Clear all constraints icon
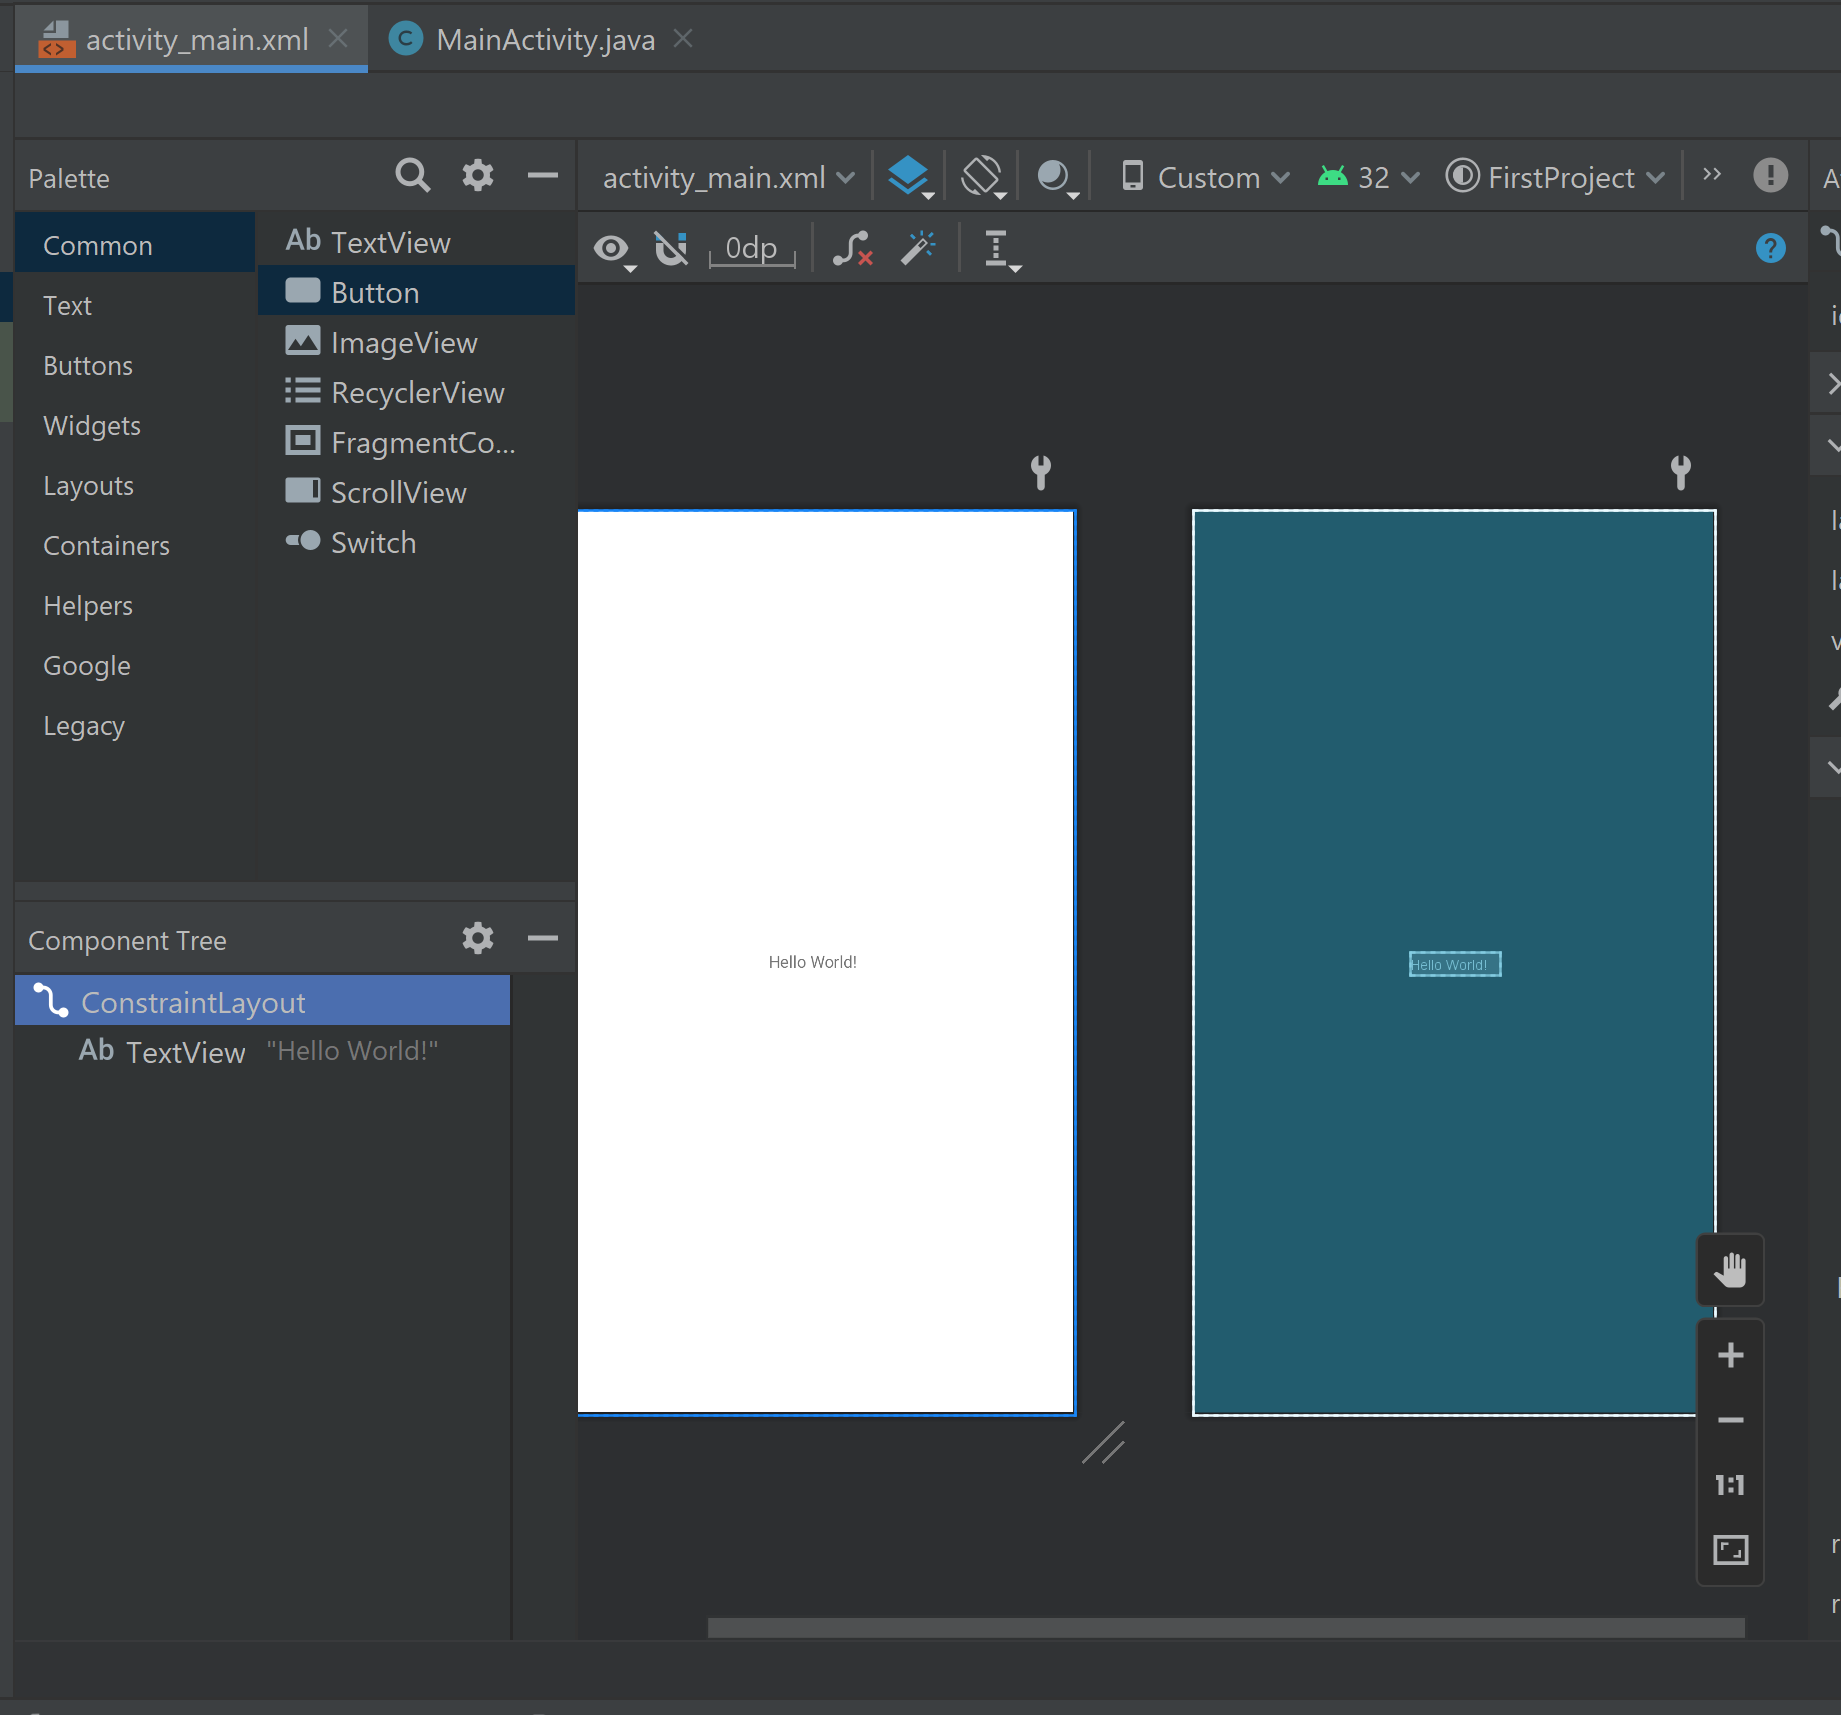This screenshot has width=1841, height=1715. click(x=853, y=248)
